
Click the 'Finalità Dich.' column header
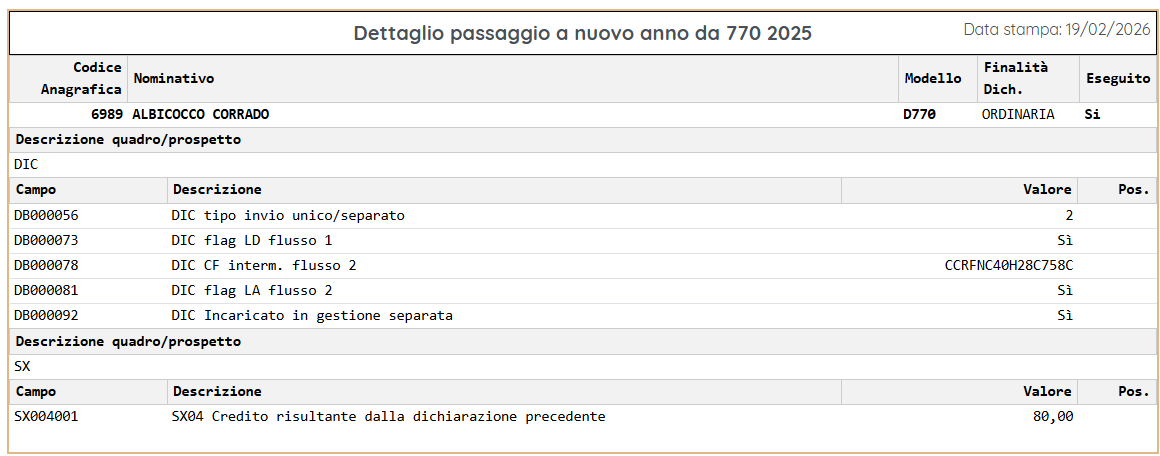tap(1015, 78)
